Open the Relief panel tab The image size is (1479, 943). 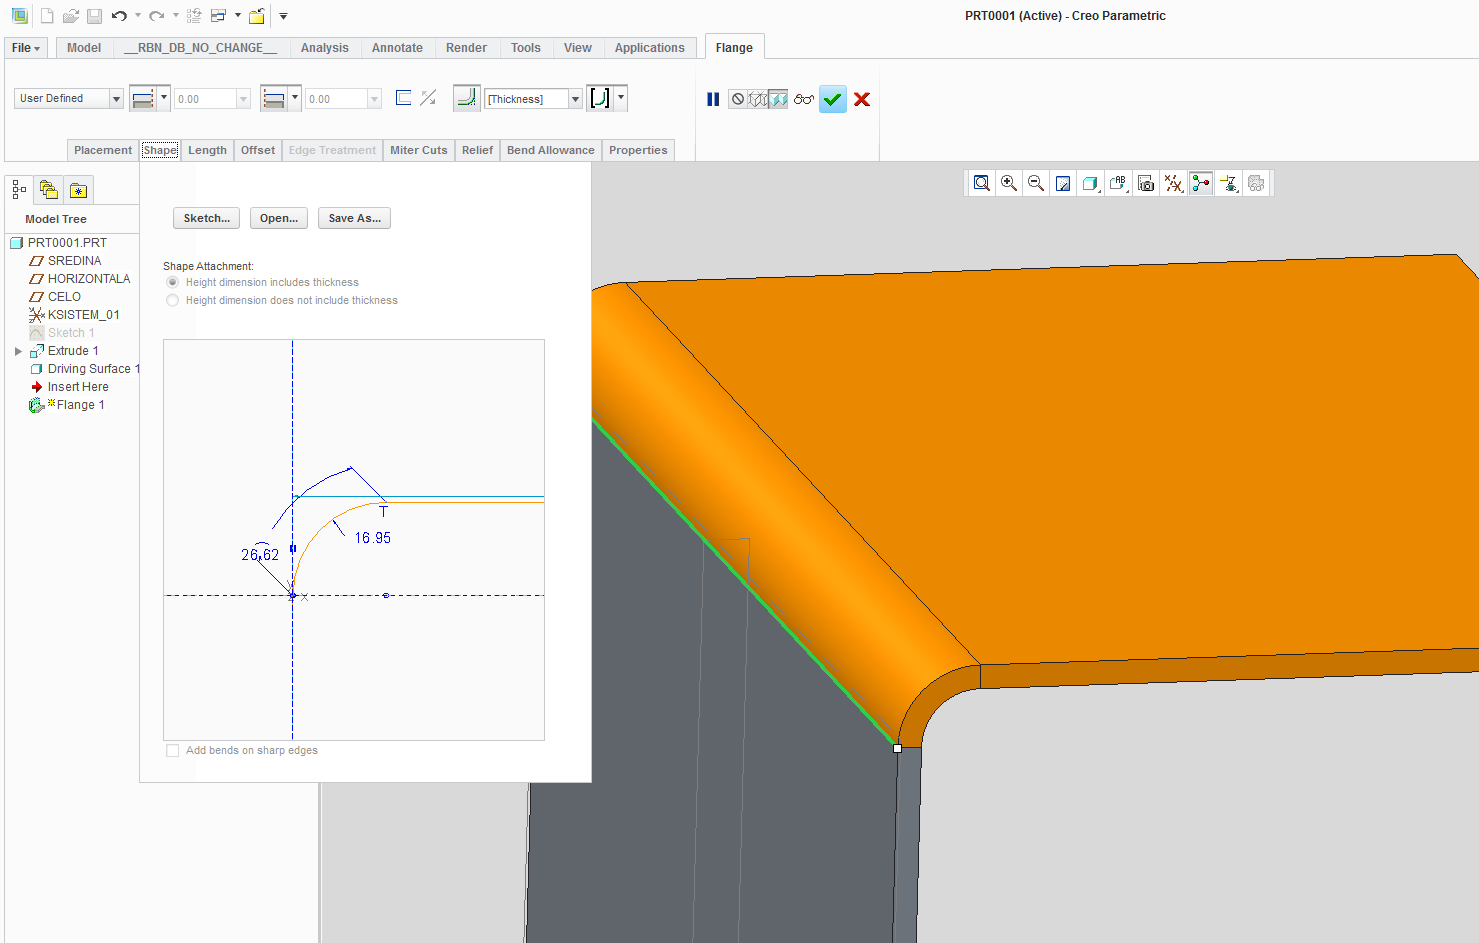click(477, 150)
